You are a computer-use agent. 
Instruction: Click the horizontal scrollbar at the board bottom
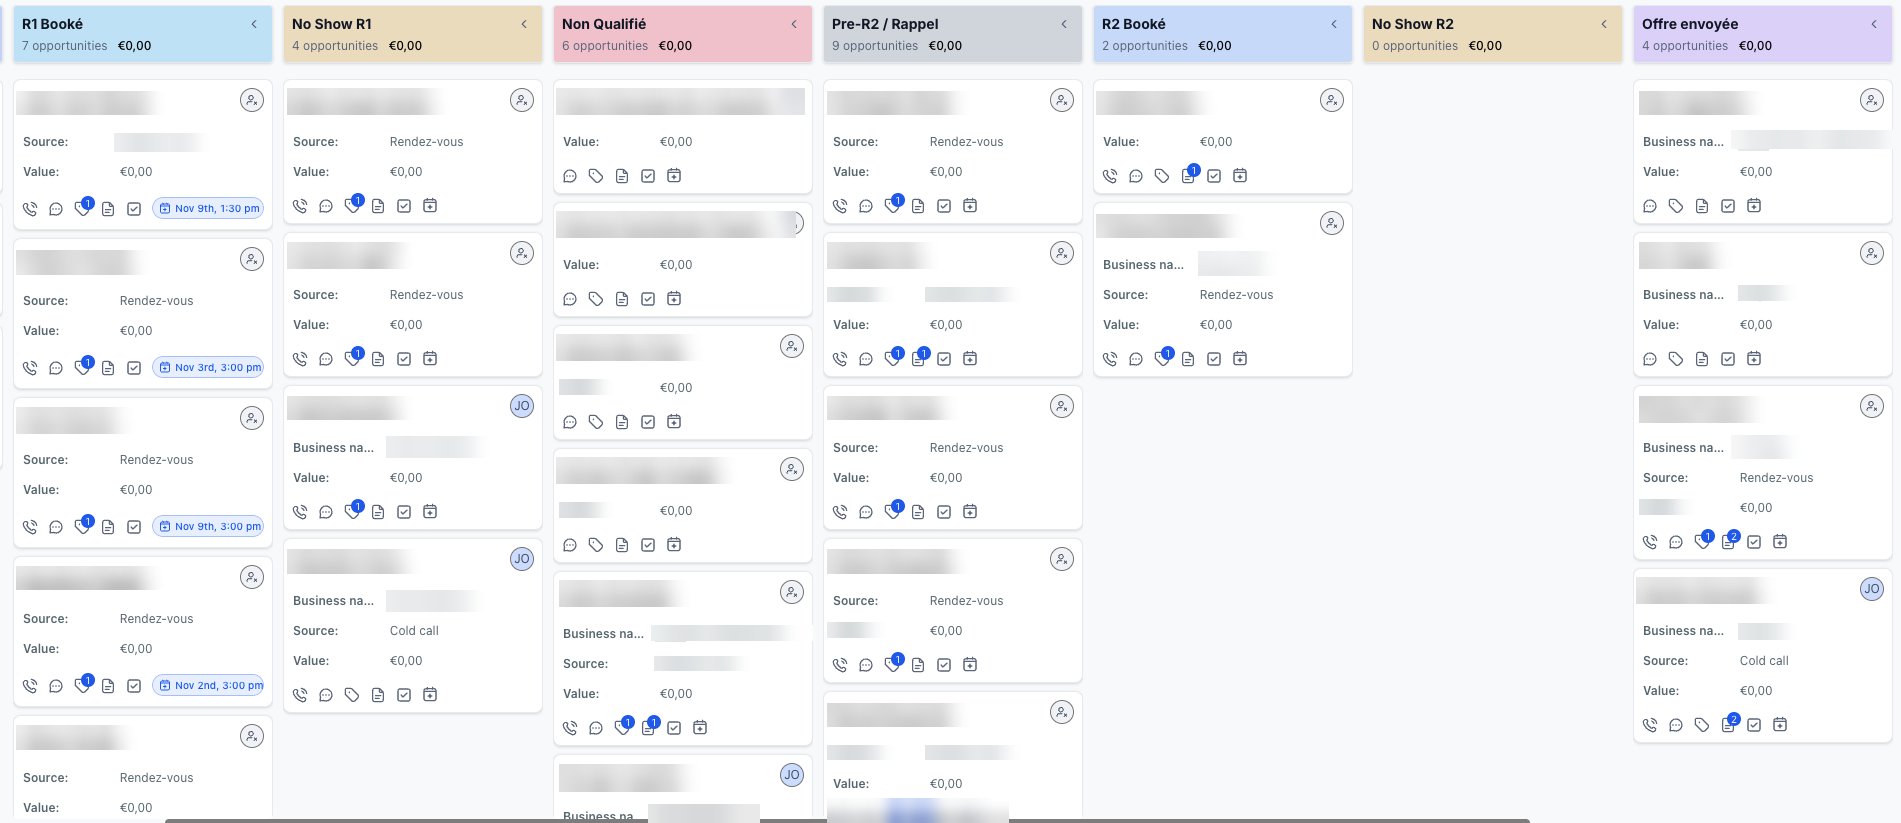pos(847,820)
